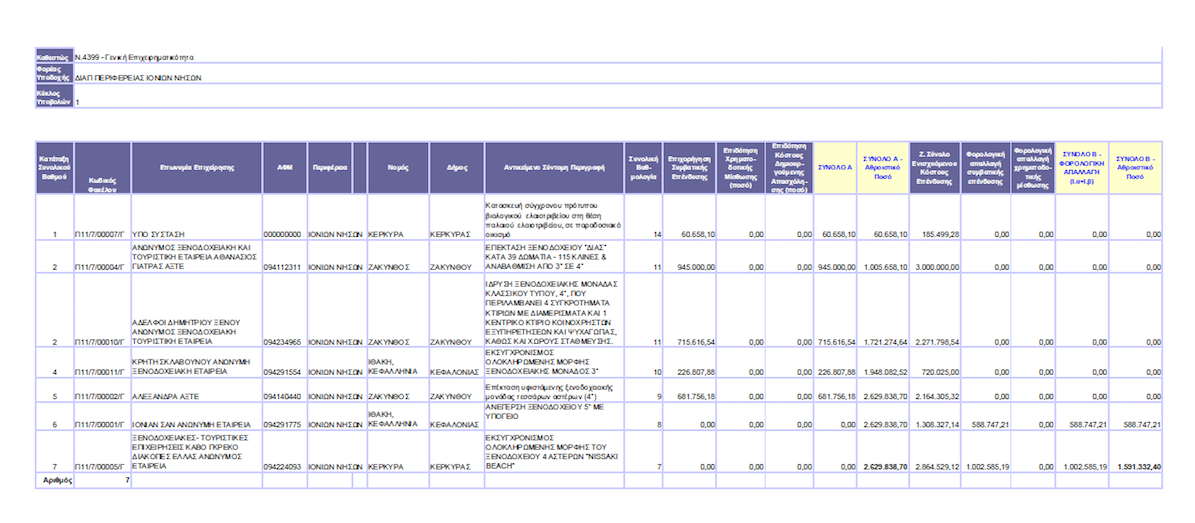
Task: Select 'ΔΙΑΠ ΠΕΡΙΦΕΡΕΙΑΣ ΙΟΝΙΩΝ ΝΗΣΩΝ' text
Action: [x=138, y=78]
